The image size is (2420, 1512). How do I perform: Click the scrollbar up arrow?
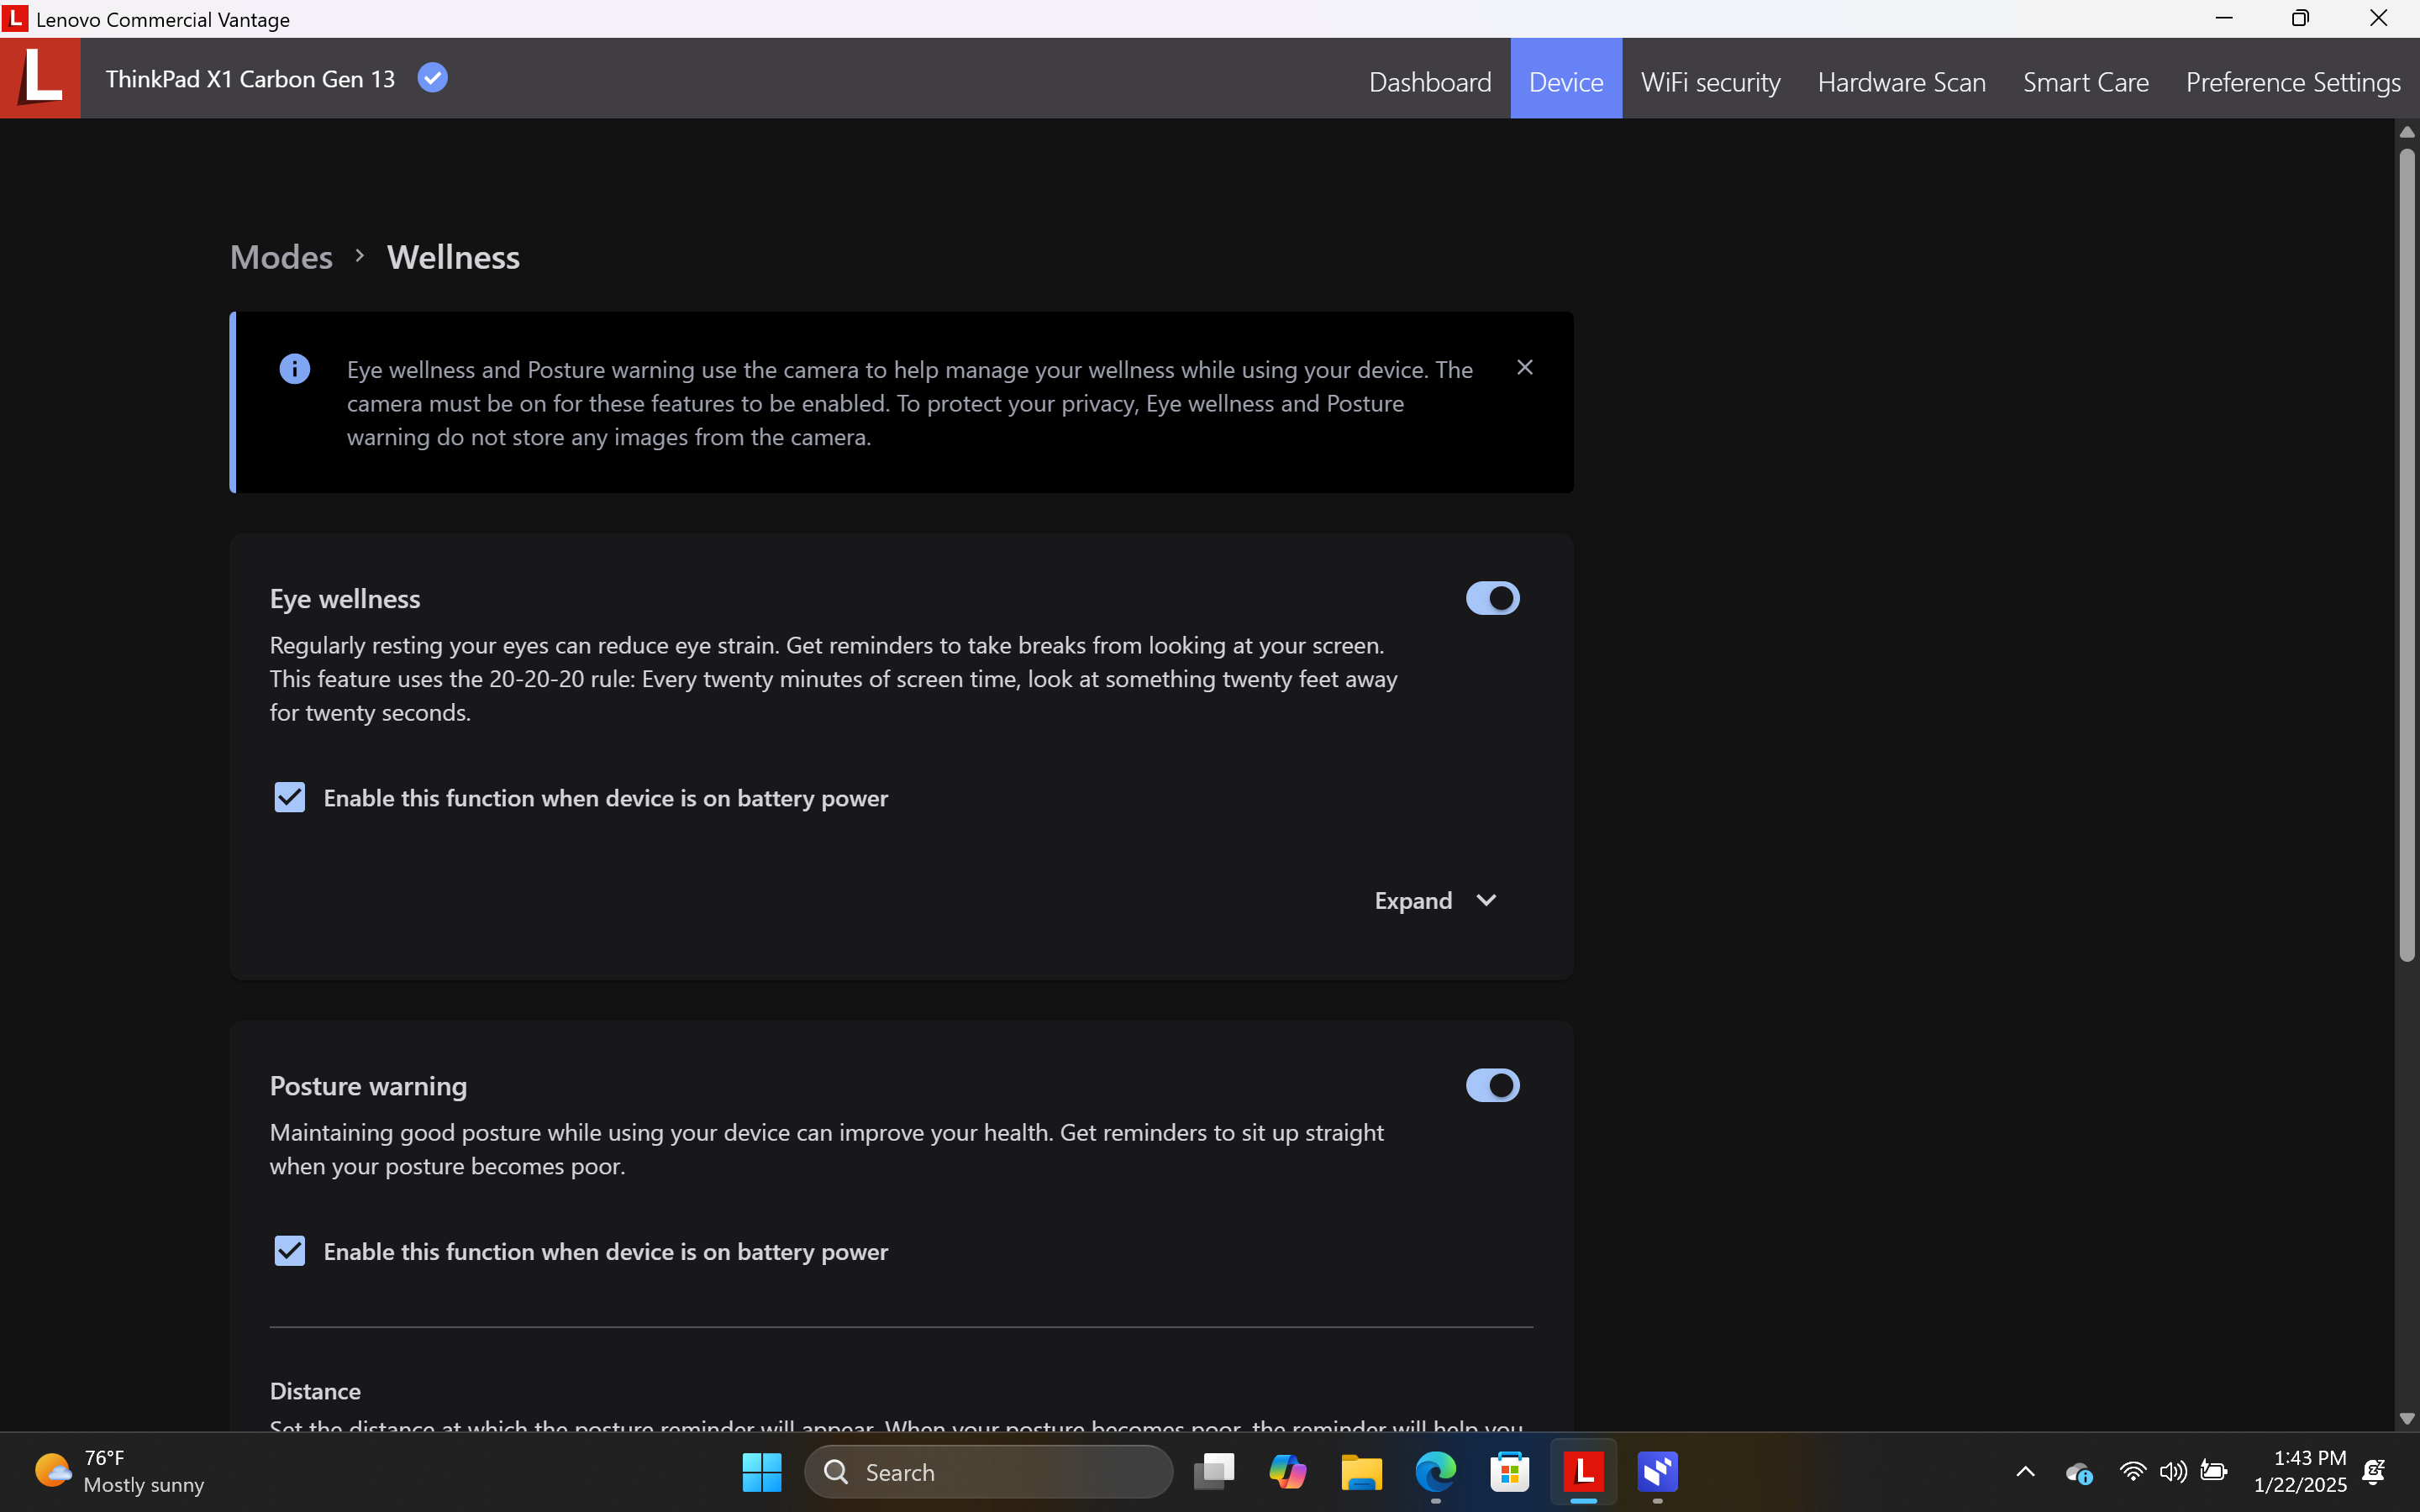(x=2407, y=132)
